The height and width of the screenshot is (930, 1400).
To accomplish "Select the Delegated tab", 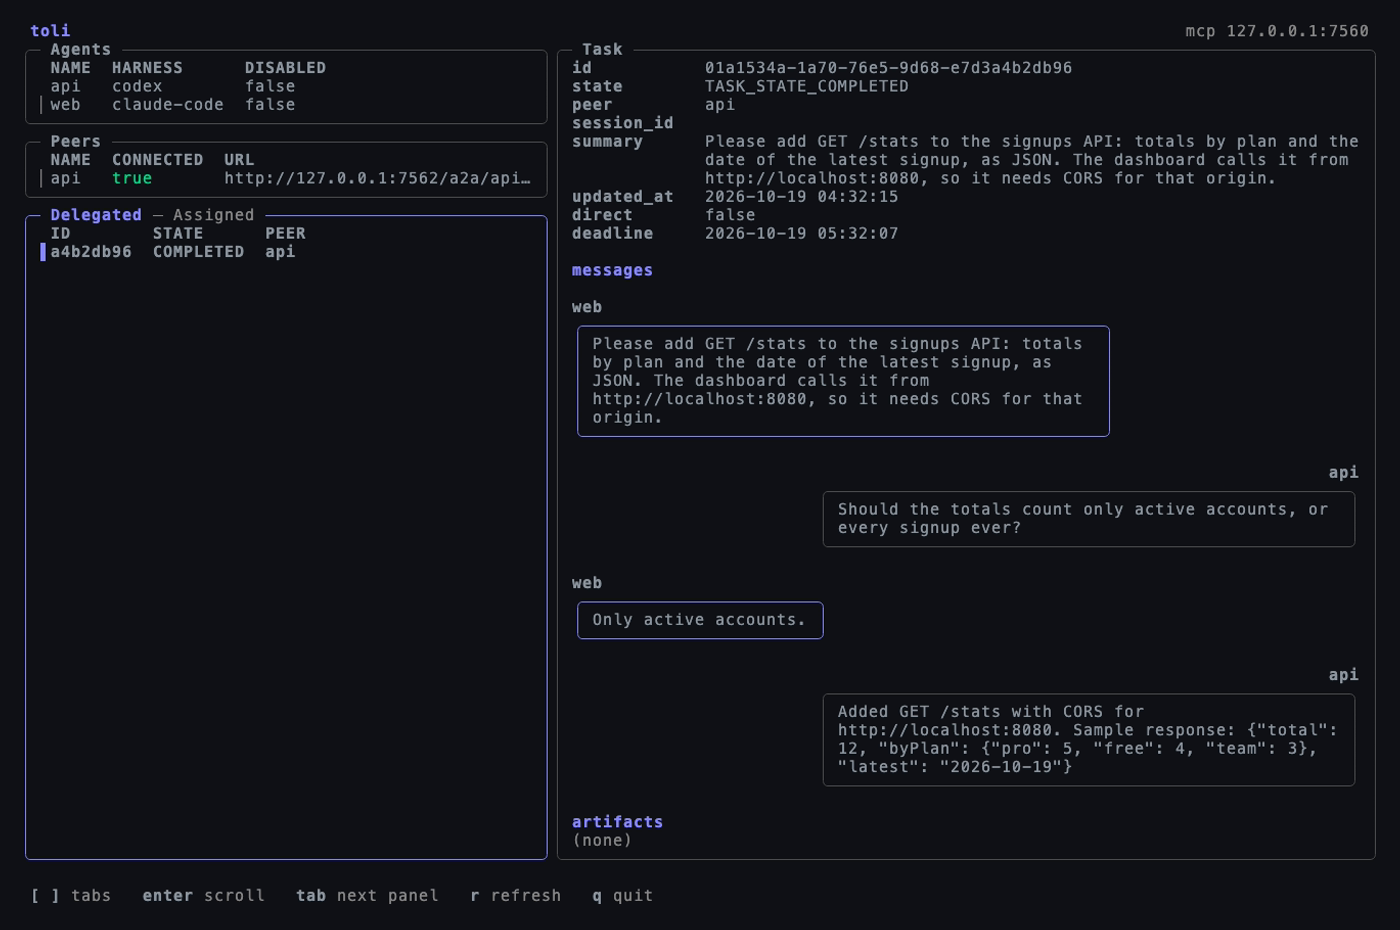I will pos(96,215).
